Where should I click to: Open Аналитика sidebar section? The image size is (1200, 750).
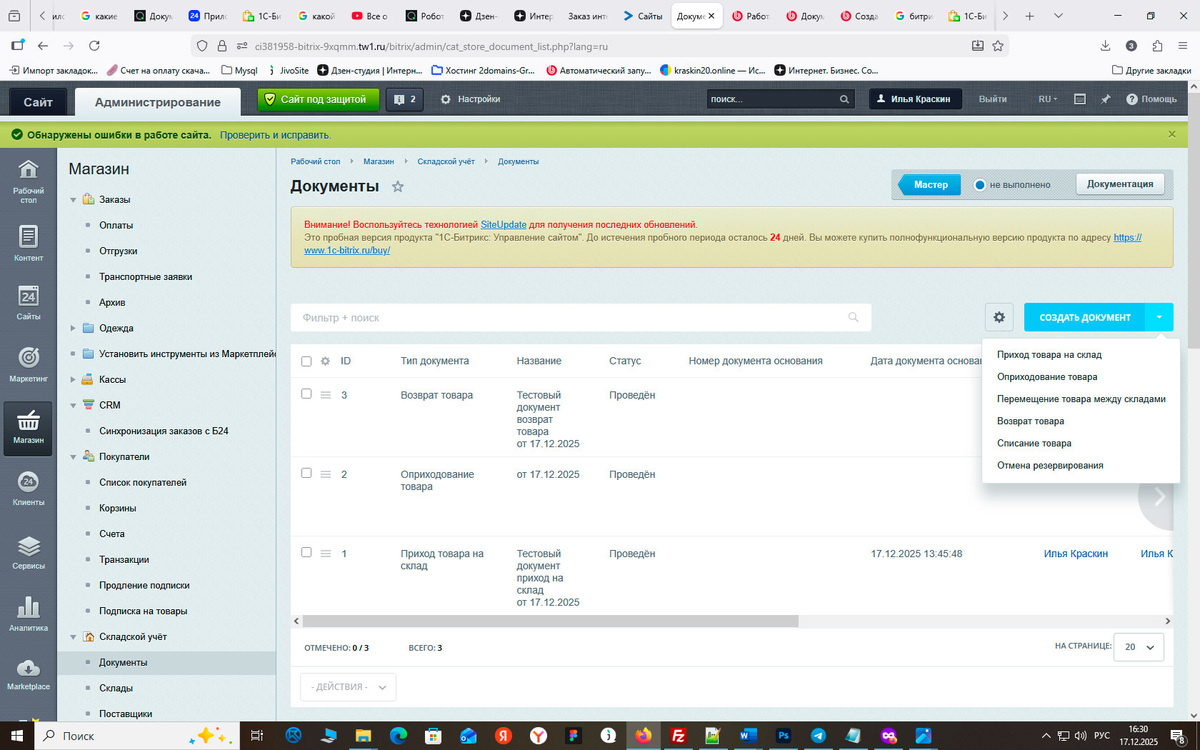[x=28, y=614]
